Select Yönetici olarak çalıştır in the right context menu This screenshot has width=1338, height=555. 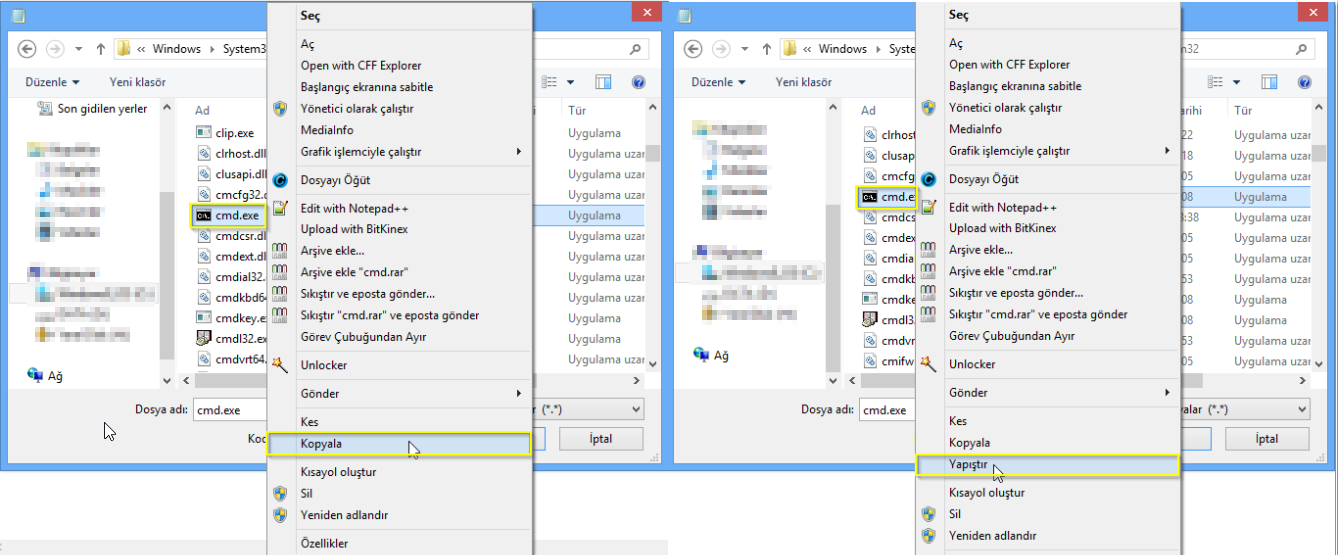click(1005, 107)
